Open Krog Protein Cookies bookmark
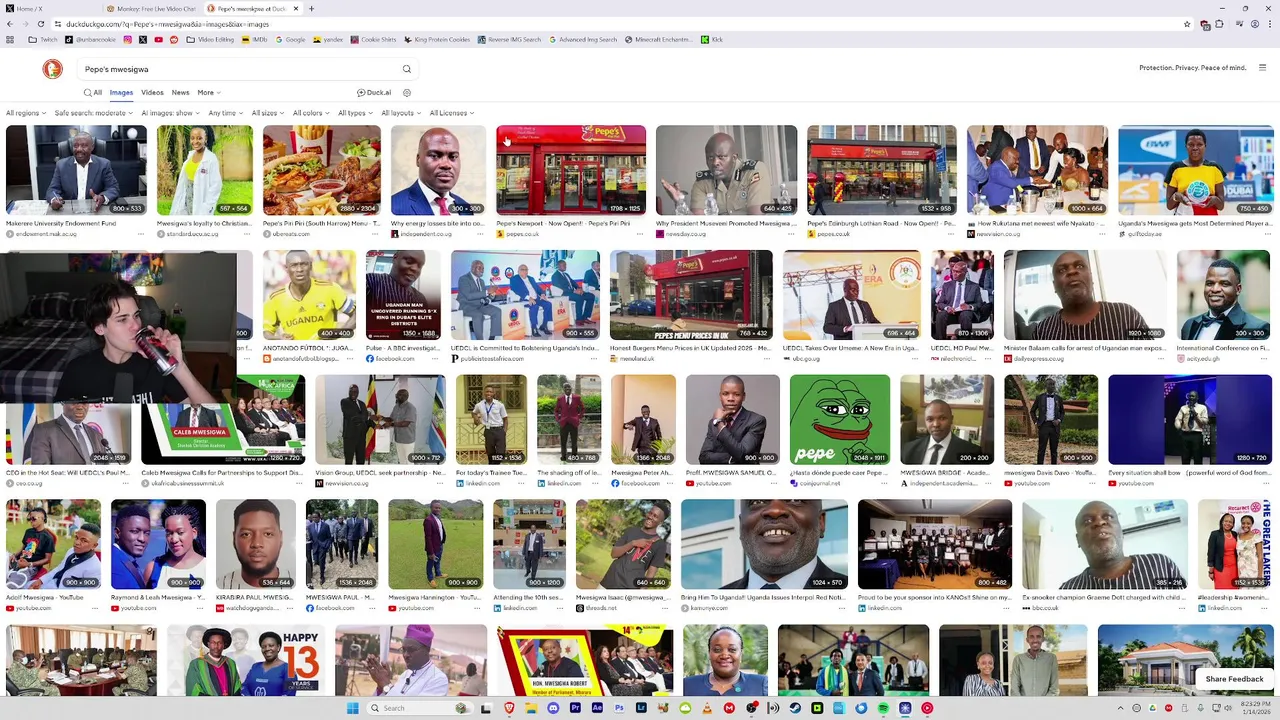This screenshot has width=1280, height=720. coord(436,40)
